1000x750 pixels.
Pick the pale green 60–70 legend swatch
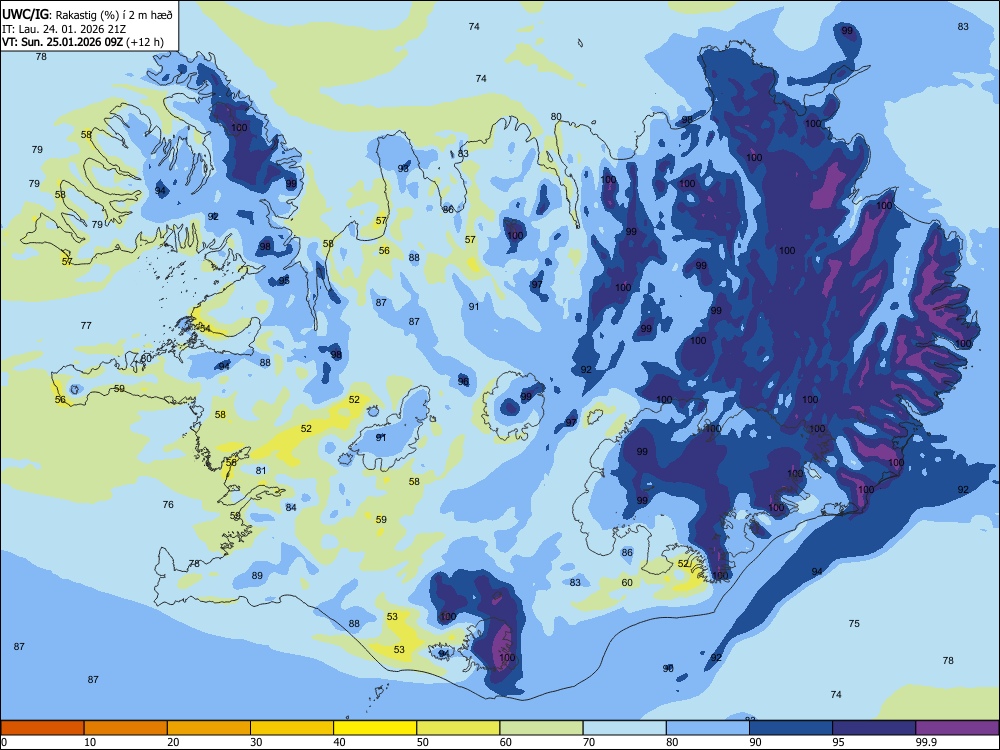(541, 728)
